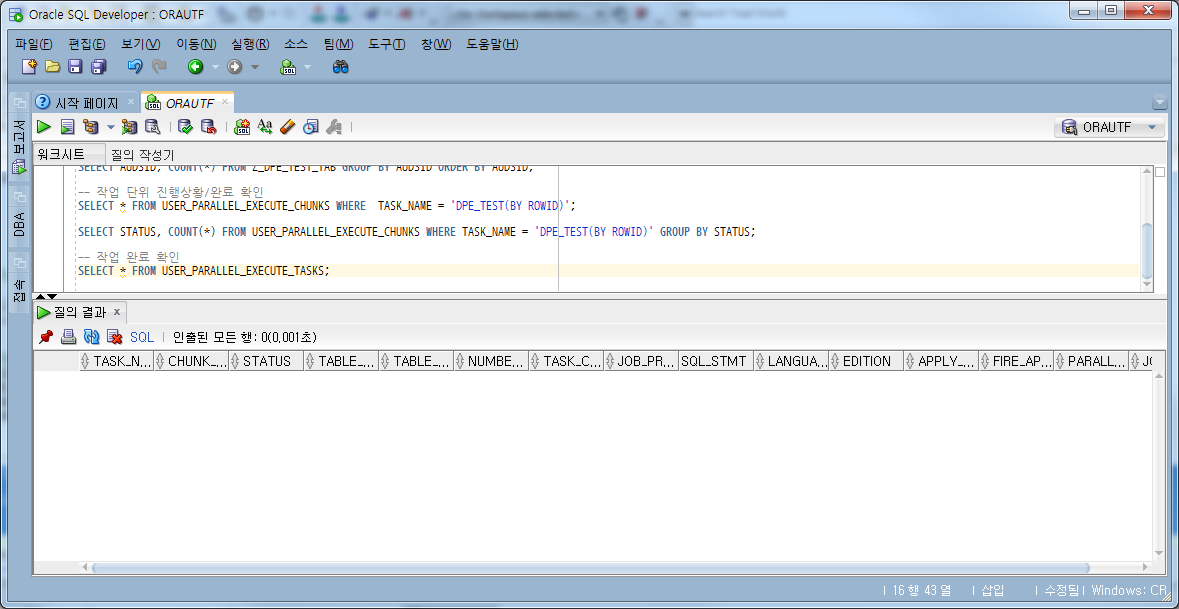Open a SQL worksheet from main toolbar
This screenshot has width=1179, height=609.
289,66
